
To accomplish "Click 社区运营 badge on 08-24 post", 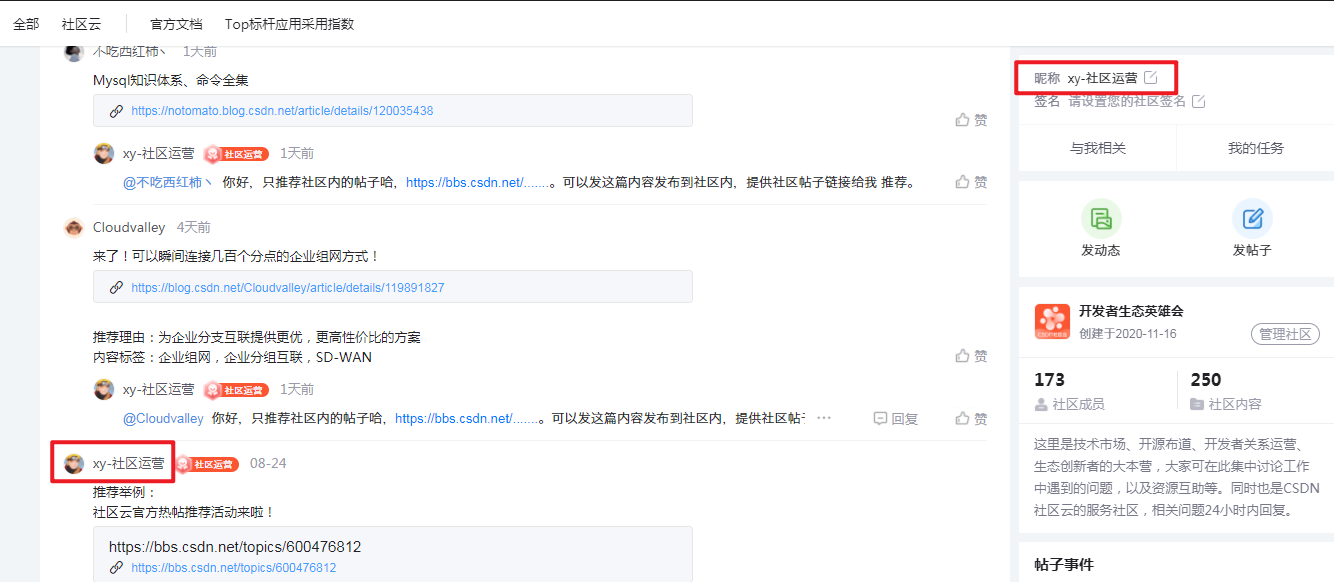I will pos(207,464).
